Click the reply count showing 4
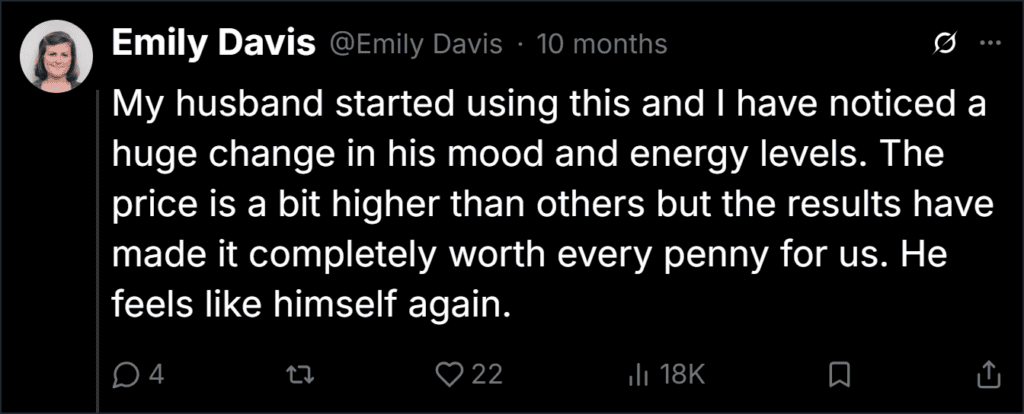 coord(156,374)
